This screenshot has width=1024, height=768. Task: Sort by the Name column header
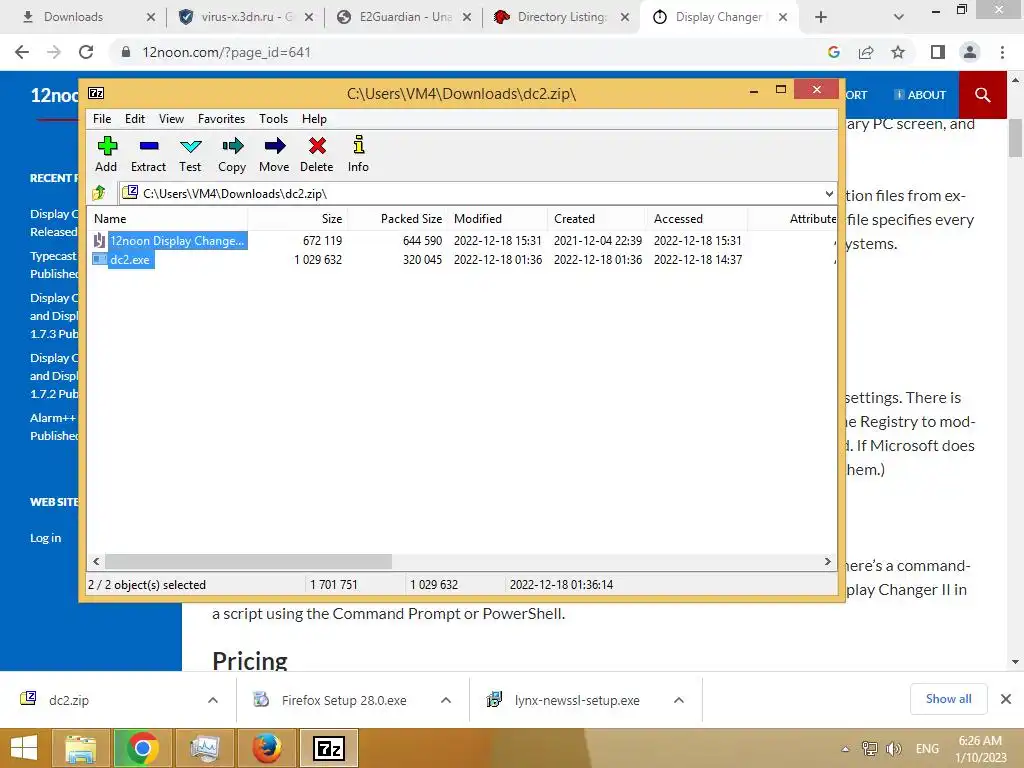(168, 219)
